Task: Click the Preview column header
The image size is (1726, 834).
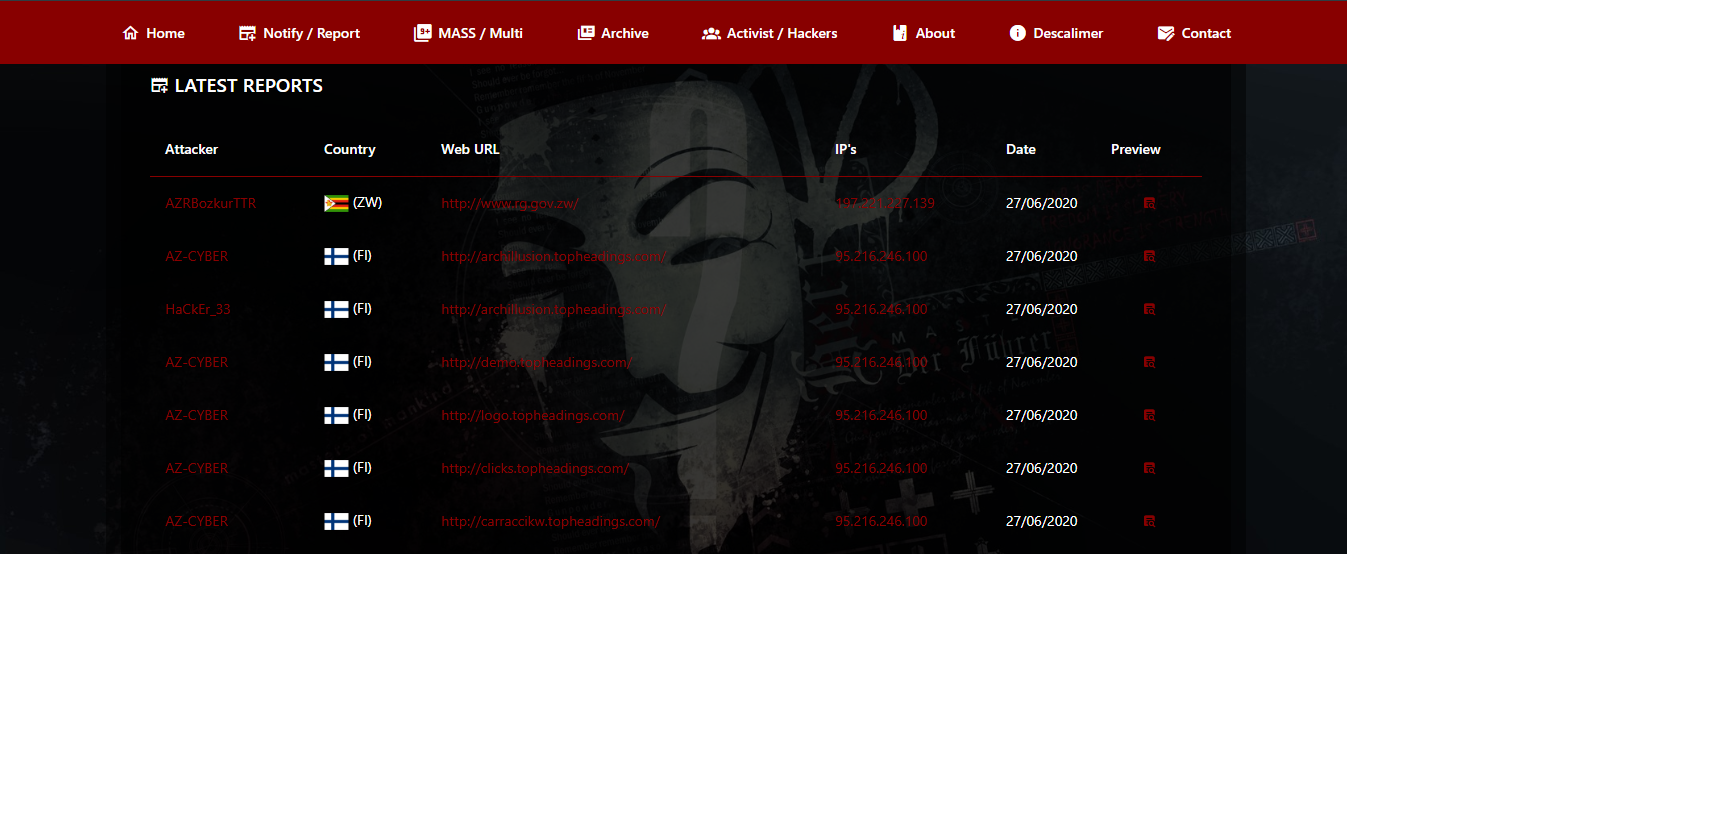Action: (x=1136, y=149)
